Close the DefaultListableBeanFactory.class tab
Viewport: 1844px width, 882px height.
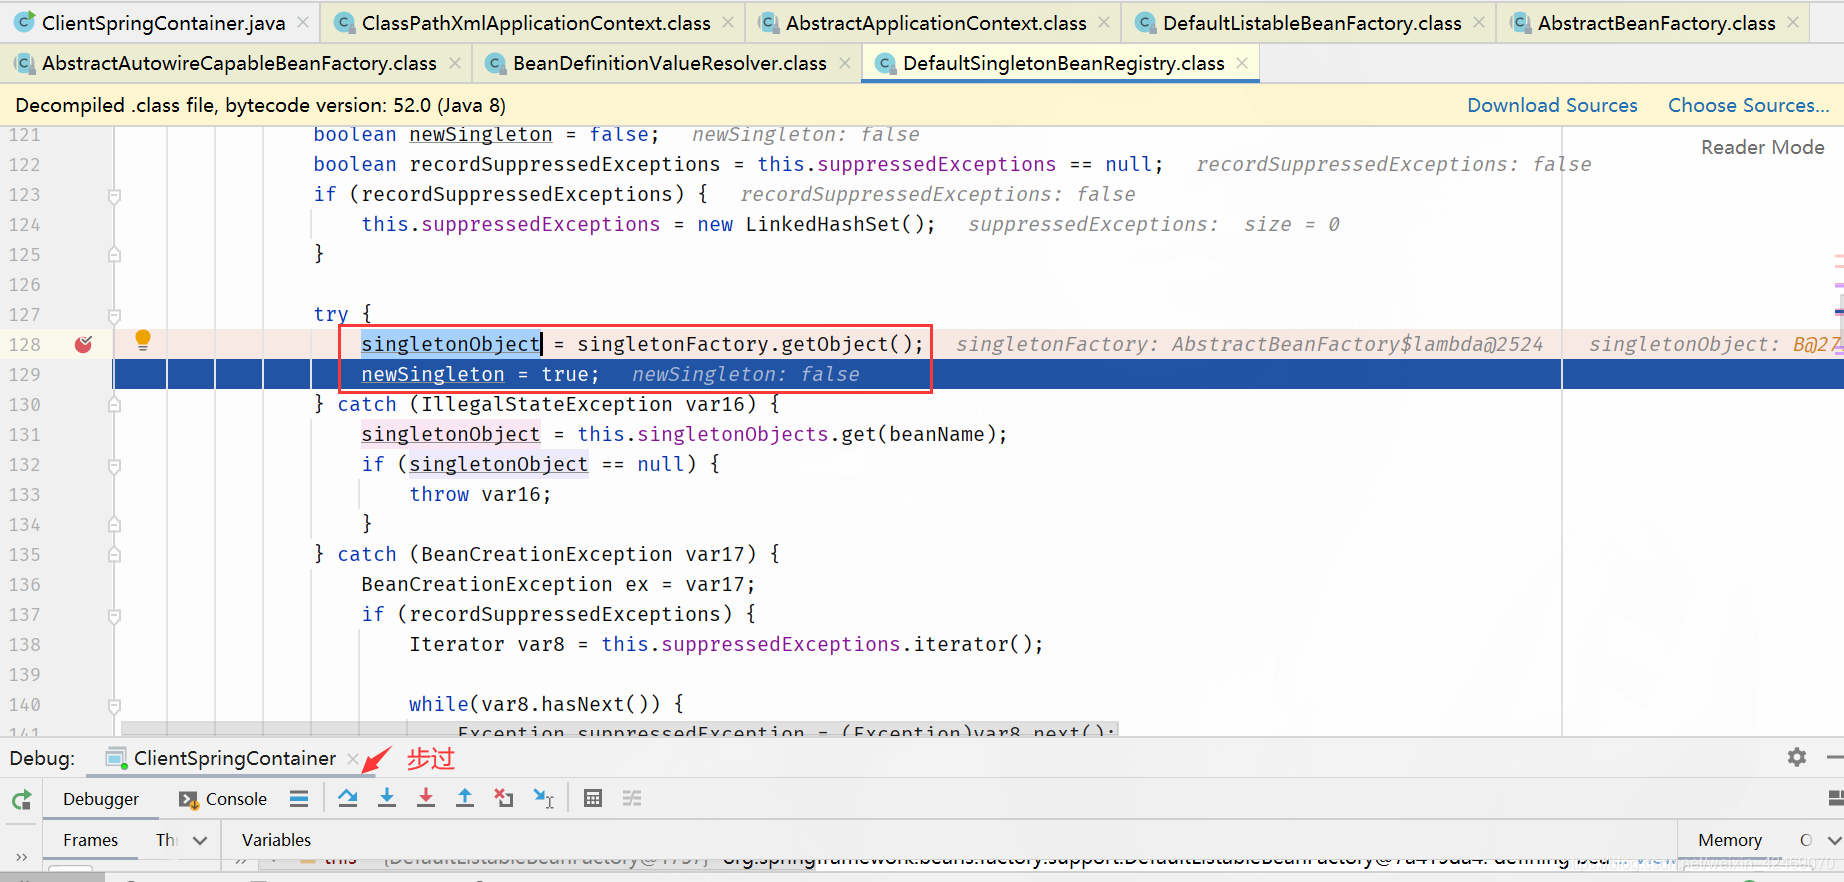[1479, 22]
